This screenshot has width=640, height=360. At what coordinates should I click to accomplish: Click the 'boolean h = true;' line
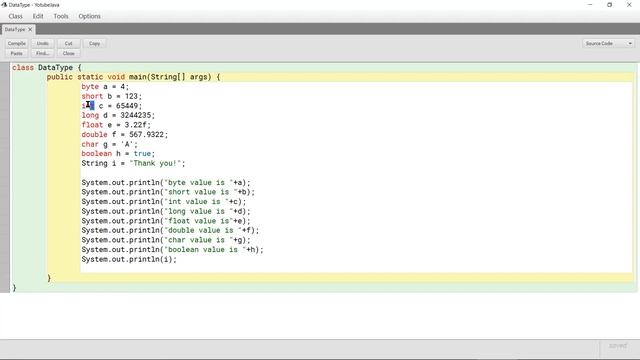point(118,154)
